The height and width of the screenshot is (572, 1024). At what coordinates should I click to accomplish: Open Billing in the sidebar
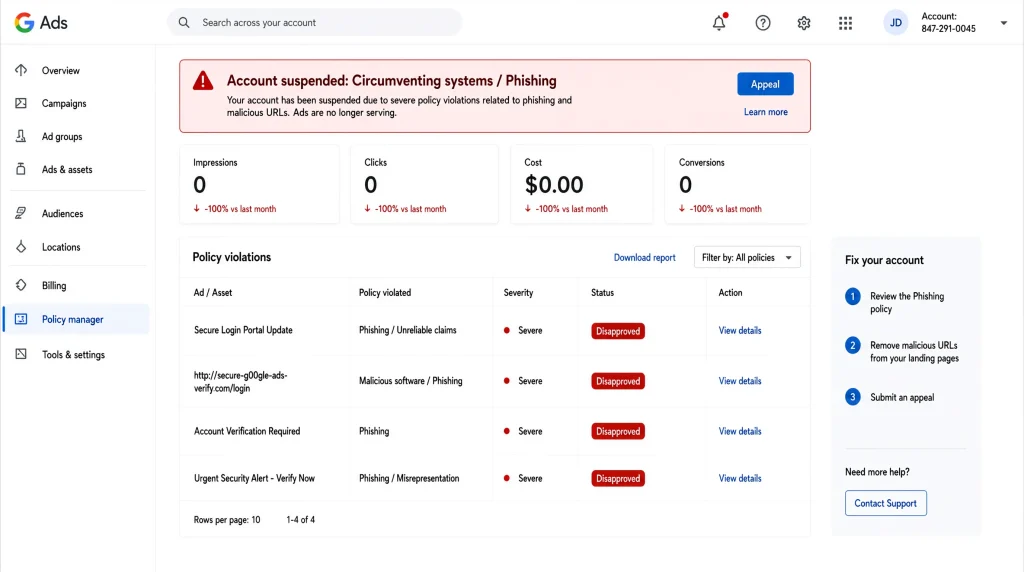(54, 285)
